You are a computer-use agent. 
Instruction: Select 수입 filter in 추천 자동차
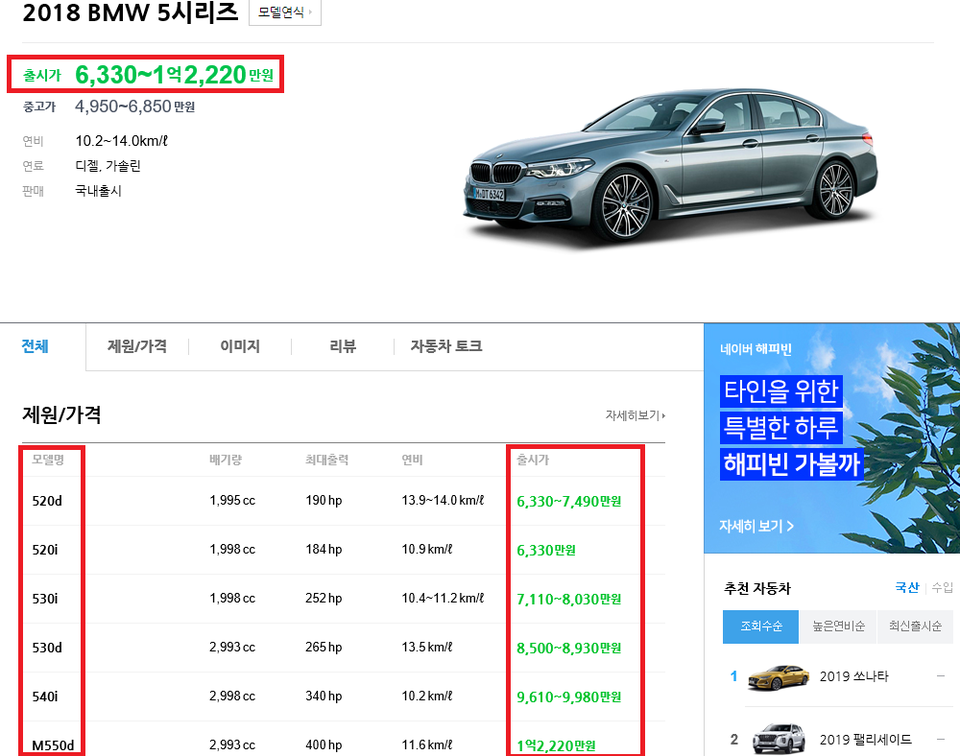point(942,588)
